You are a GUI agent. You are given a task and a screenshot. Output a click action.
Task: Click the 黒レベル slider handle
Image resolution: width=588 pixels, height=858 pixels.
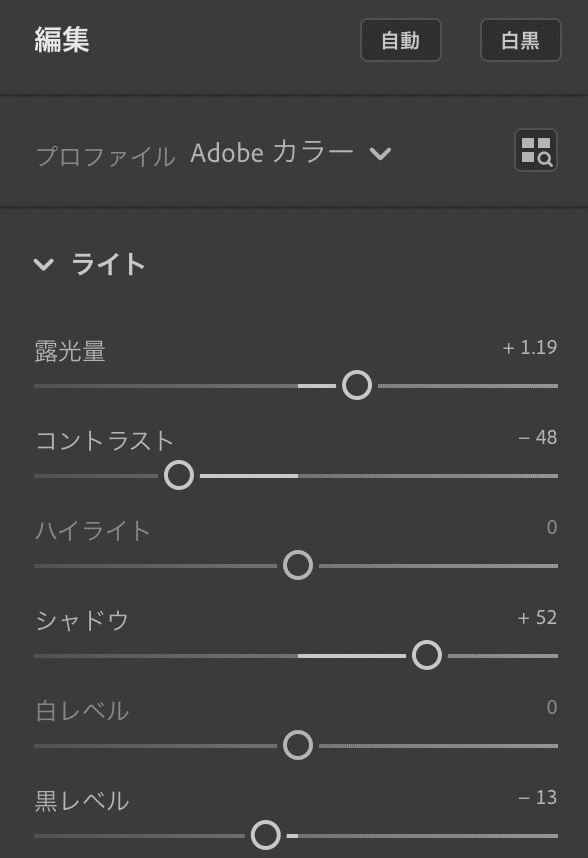pyautogui.click(x=268, y=834)
